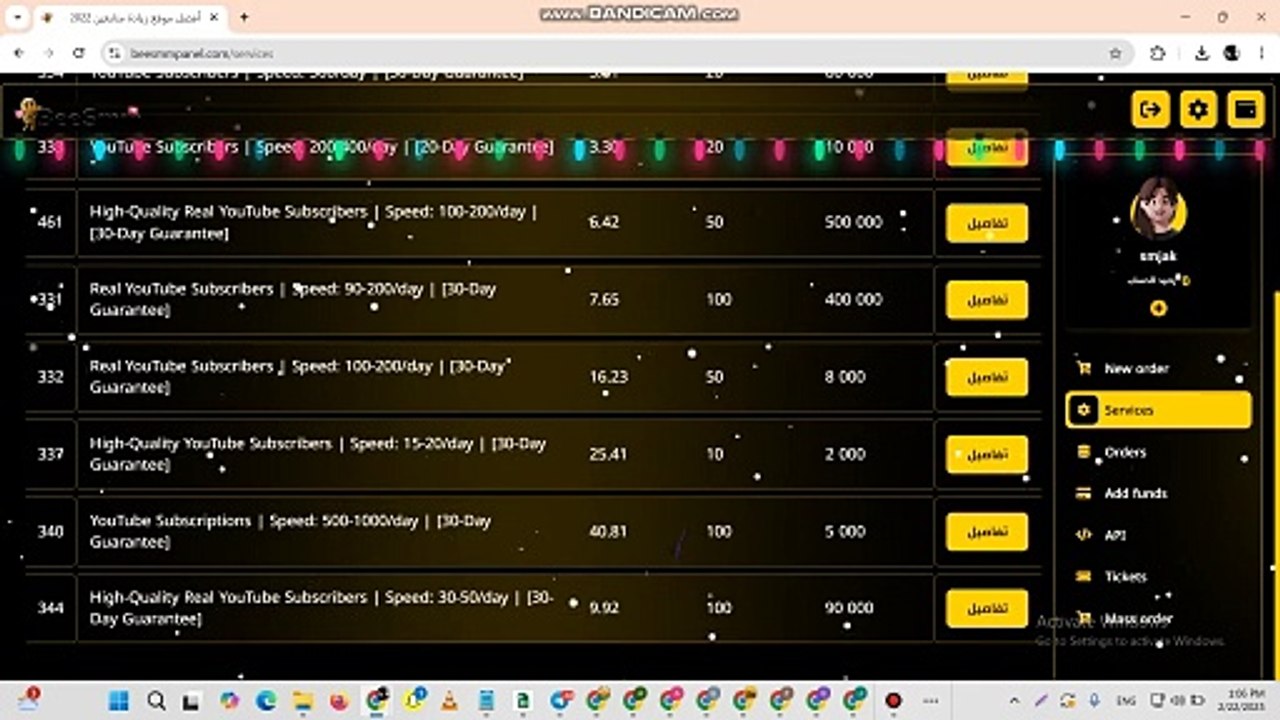Screen dimensions: 1280x720
Task: Open Windows Search from the taskbar
Action: pos(155,700)
